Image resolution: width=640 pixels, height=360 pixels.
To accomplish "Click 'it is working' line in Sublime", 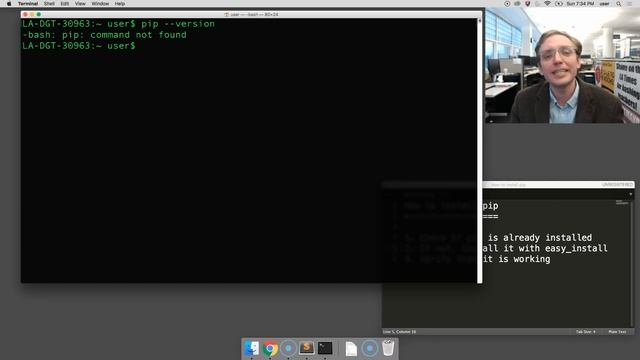I will pos(516,259).
